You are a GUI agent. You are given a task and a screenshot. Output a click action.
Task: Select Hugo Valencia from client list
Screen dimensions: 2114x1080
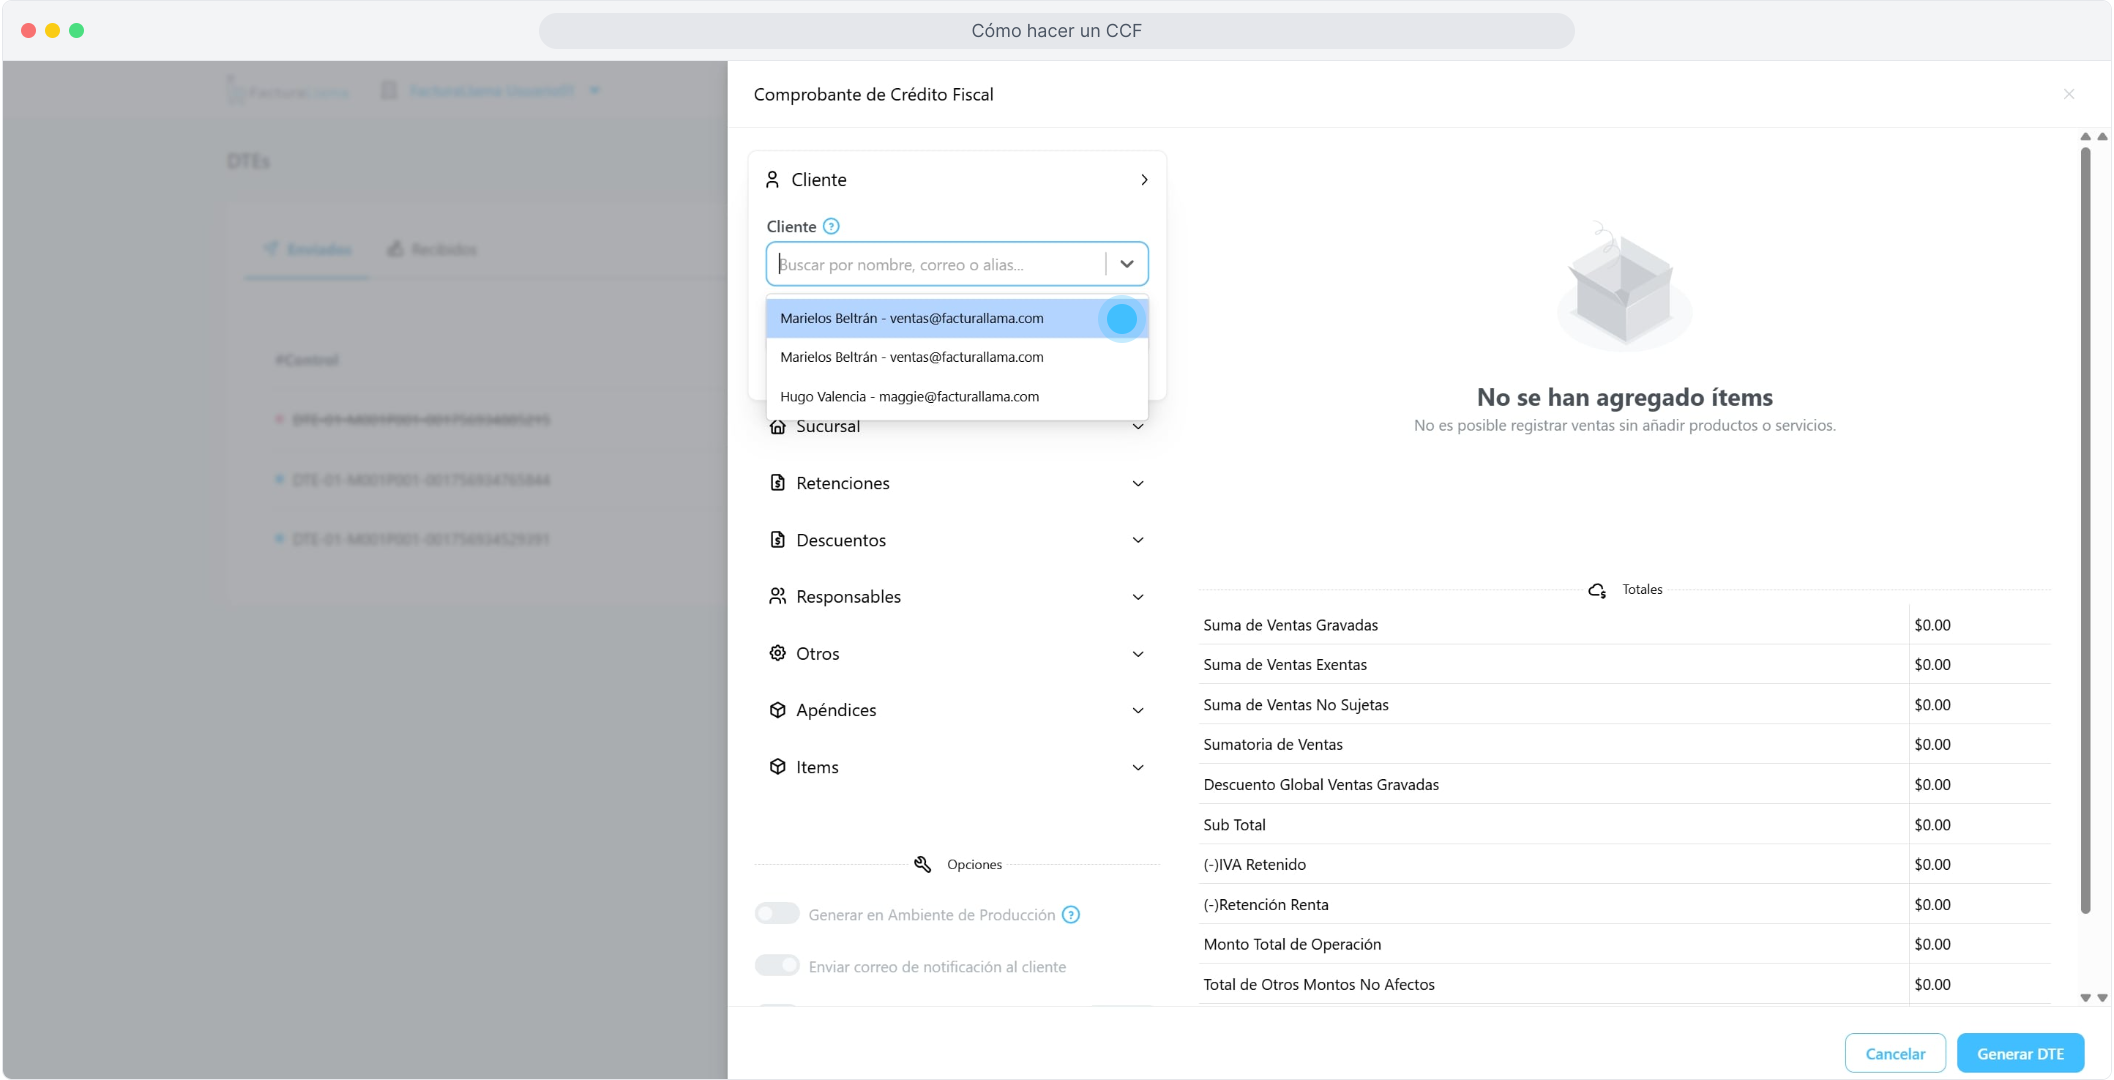coord(909,397)
